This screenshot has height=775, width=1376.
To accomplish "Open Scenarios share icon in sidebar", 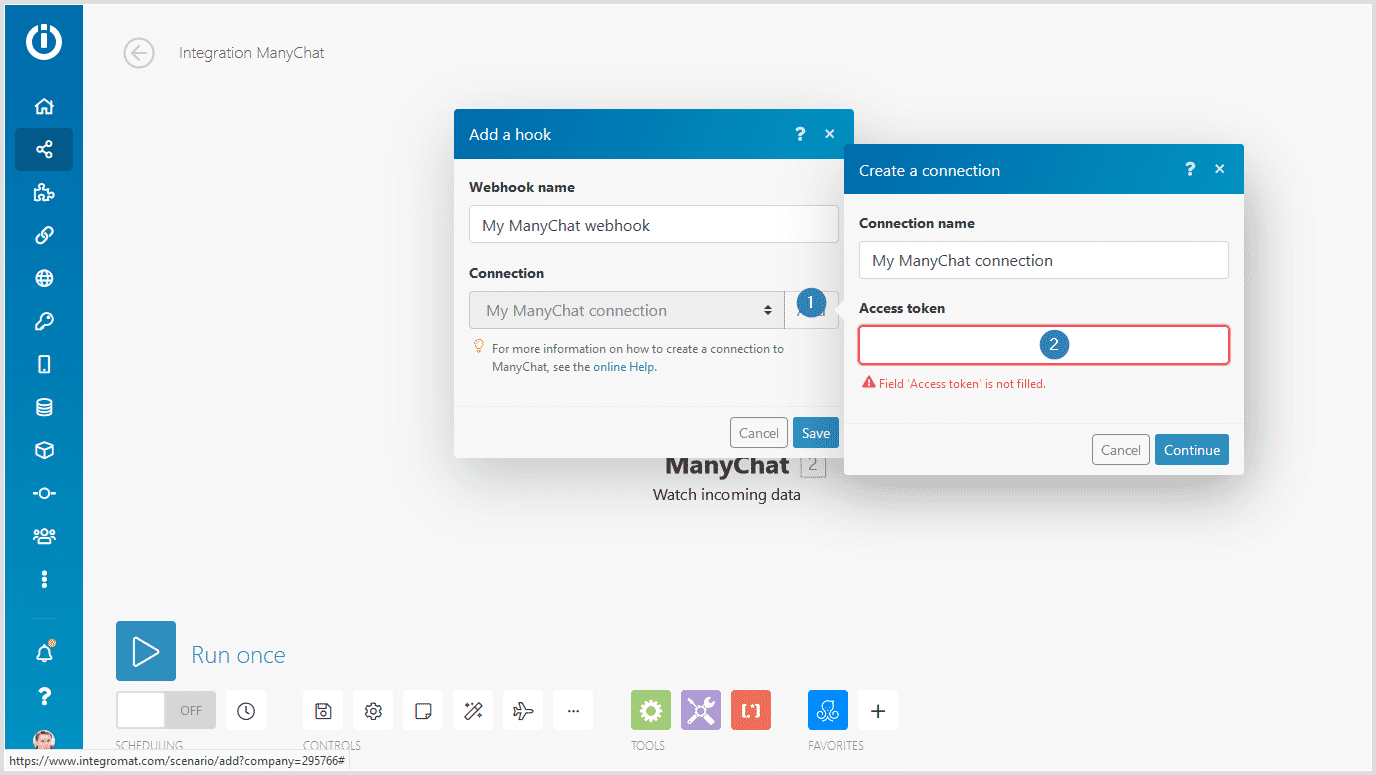I will tap(44, 149).
